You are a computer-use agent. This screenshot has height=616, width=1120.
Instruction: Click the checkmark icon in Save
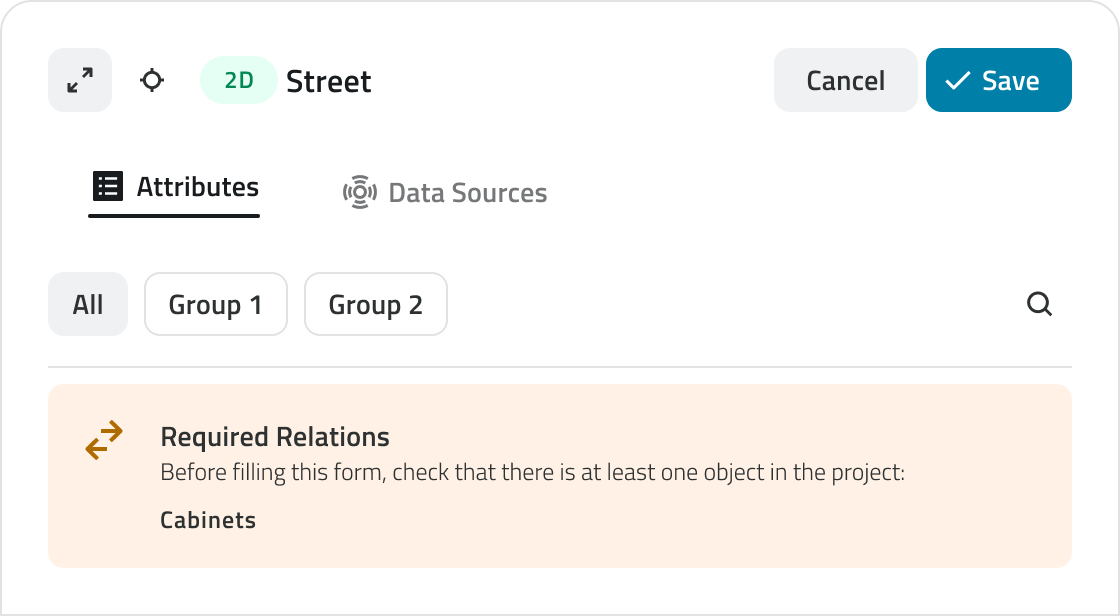[958, 80]
